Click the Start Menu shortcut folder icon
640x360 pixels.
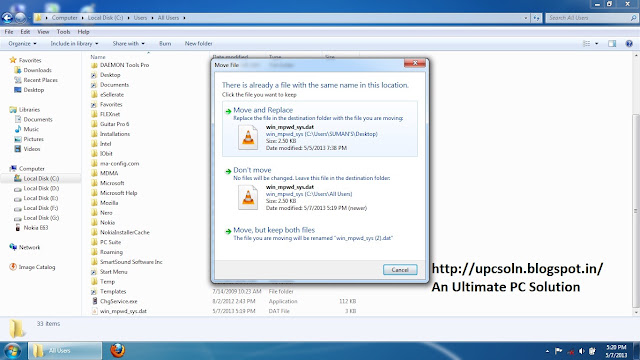pyautogui.click(x=94, y=271)
